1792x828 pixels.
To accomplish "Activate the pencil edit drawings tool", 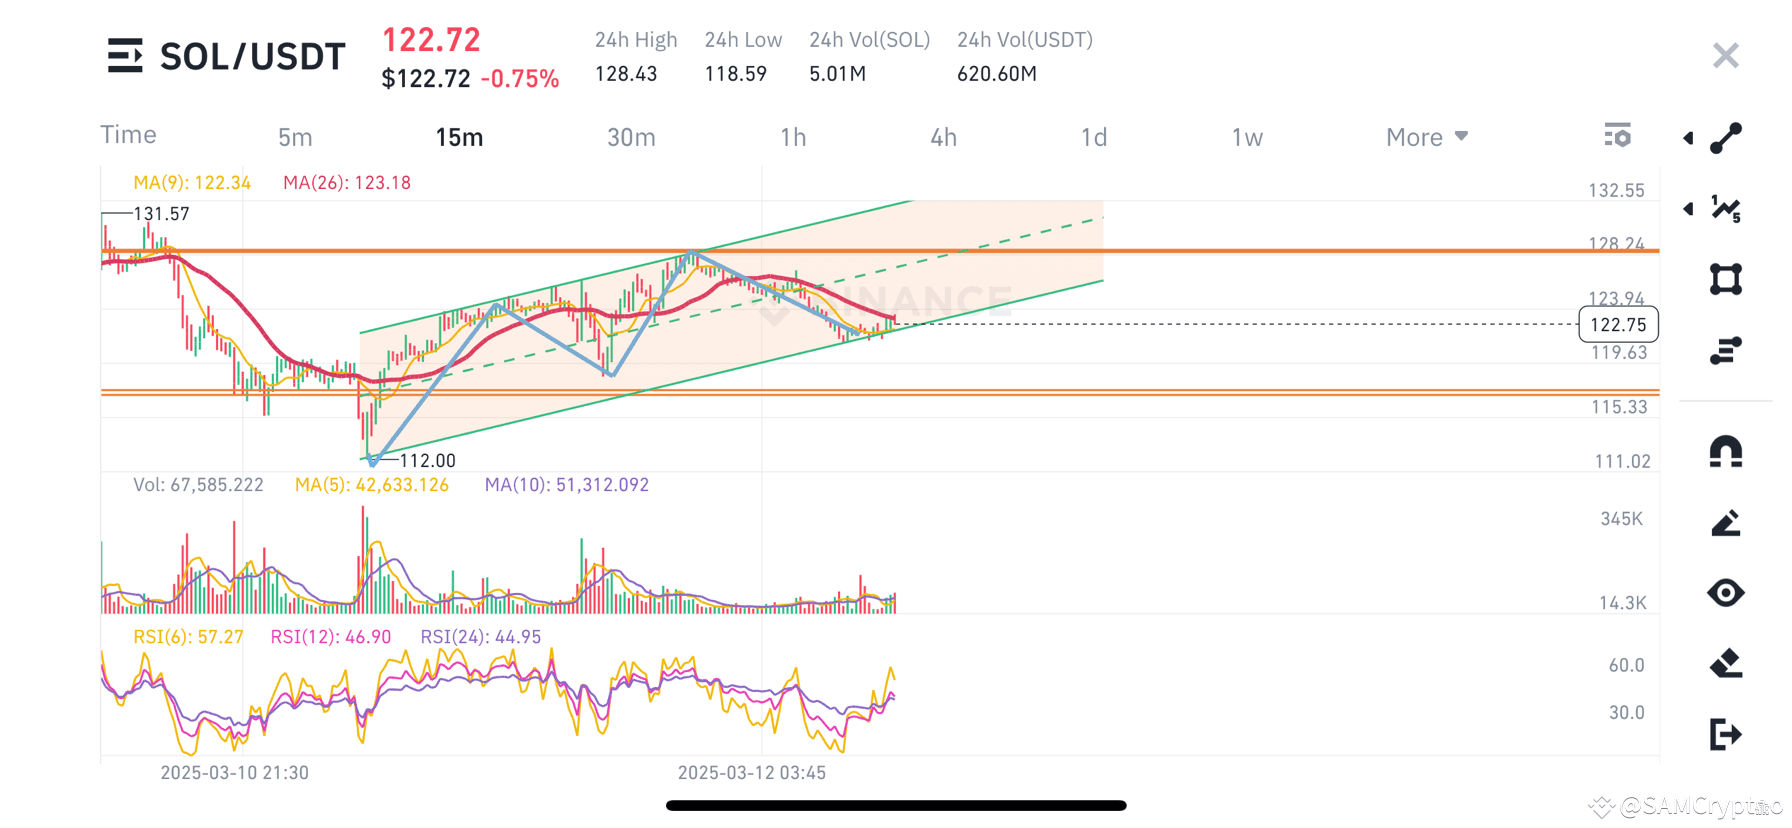I will point(1726,523).
